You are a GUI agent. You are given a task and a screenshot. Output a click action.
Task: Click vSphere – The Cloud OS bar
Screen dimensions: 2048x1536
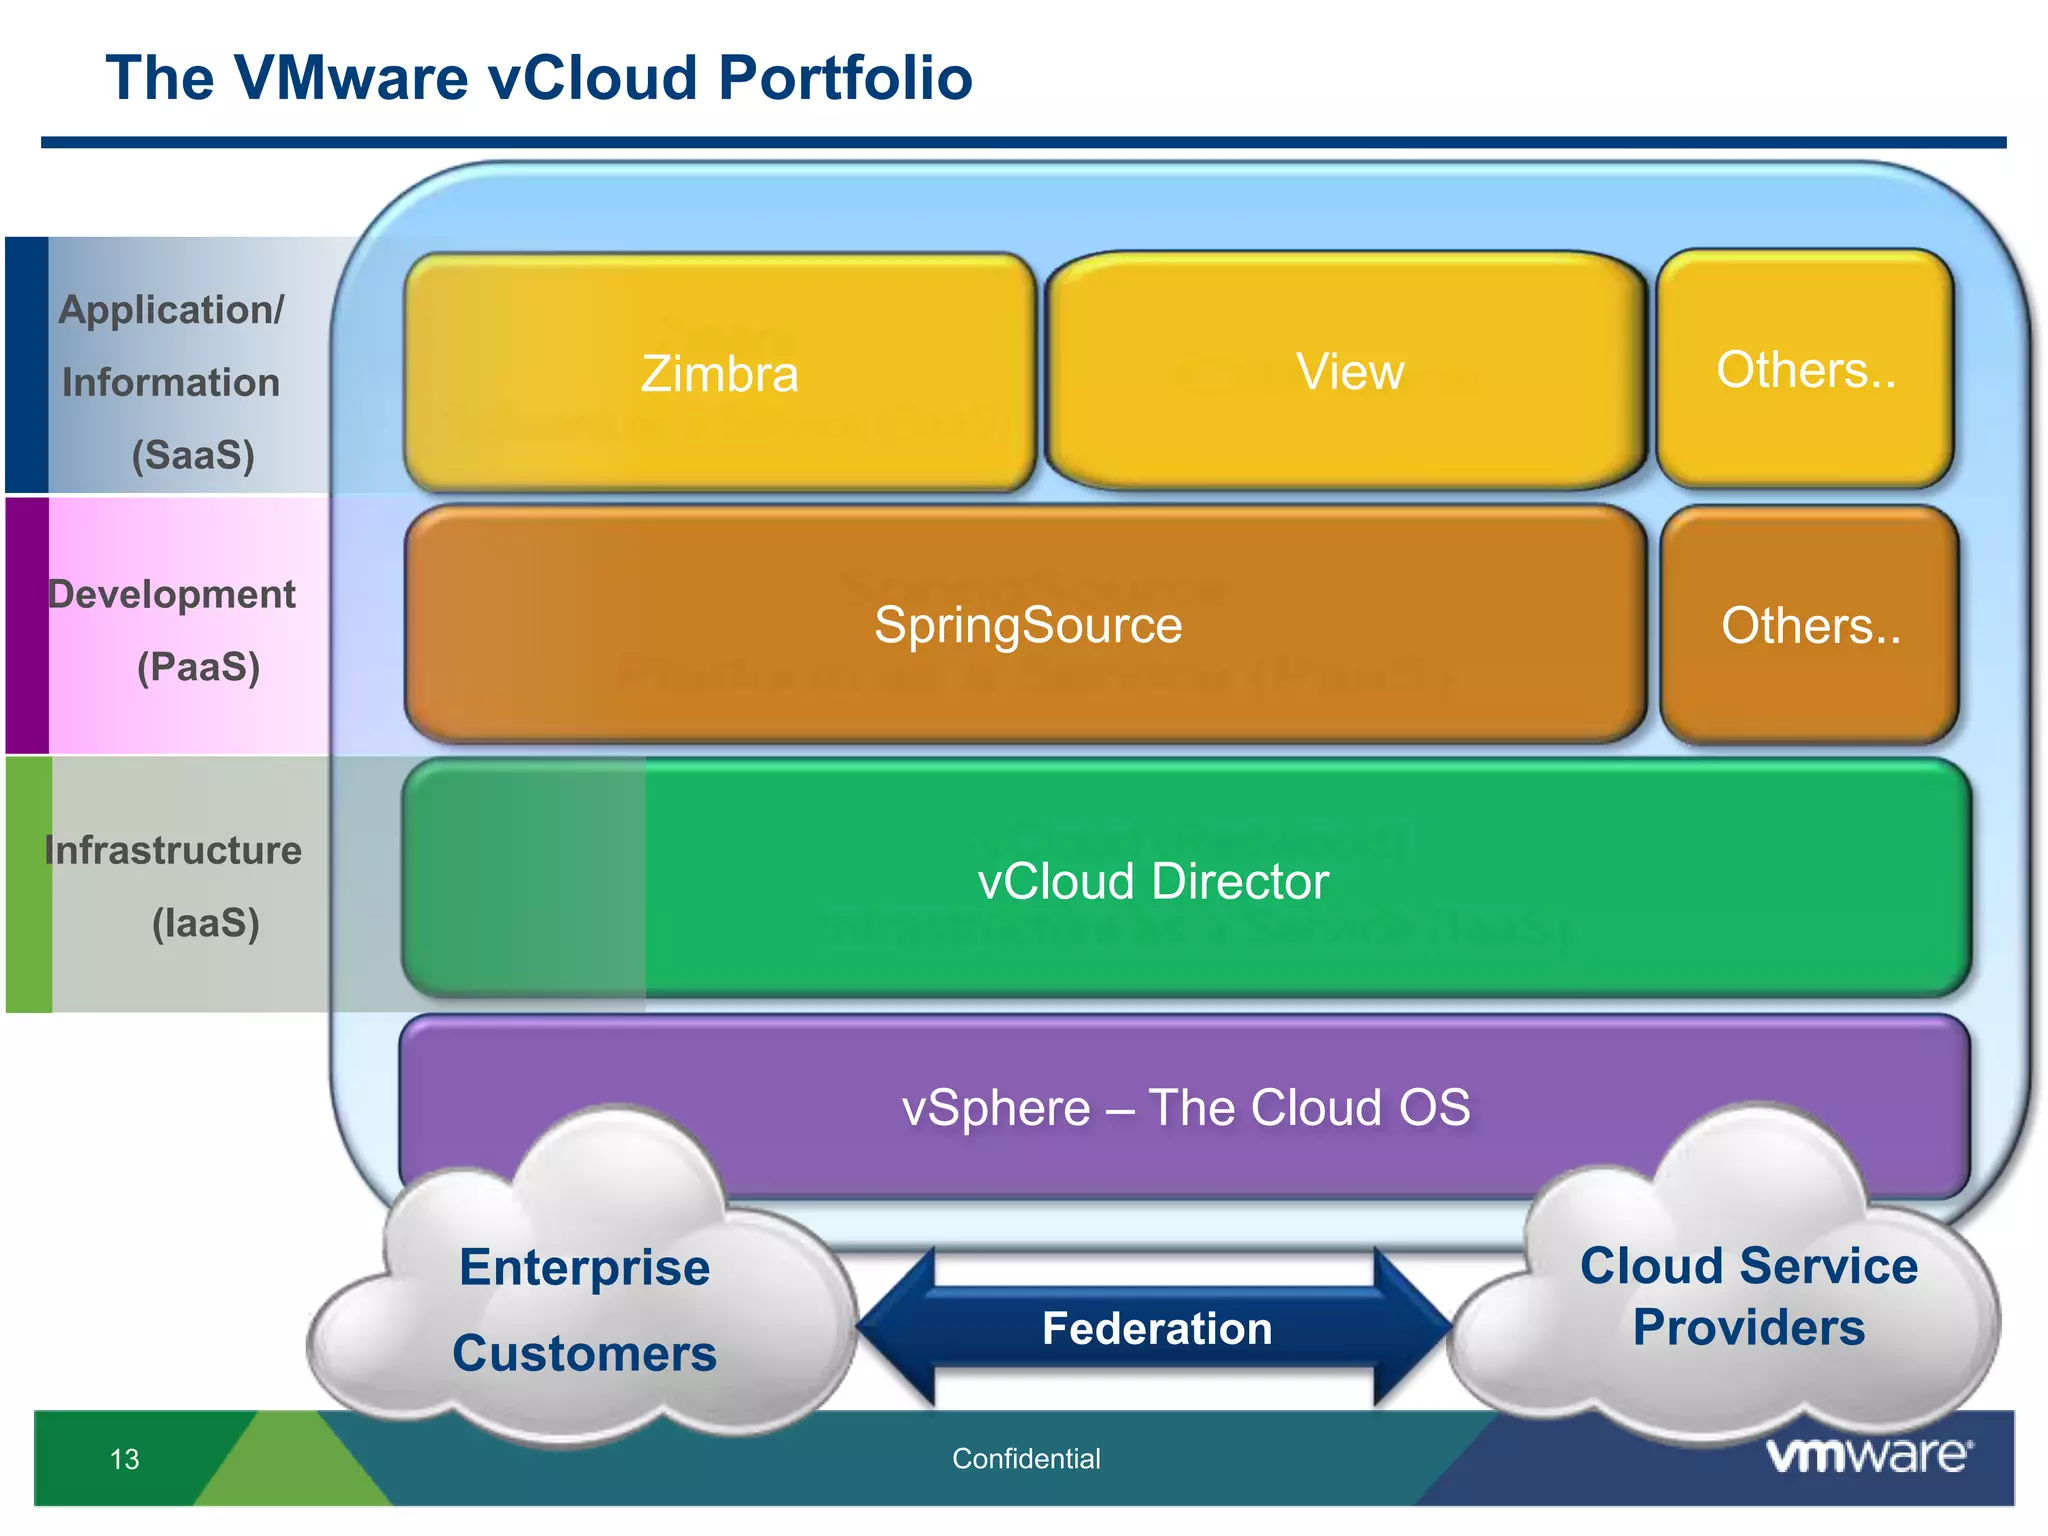coord(1186,1107)
